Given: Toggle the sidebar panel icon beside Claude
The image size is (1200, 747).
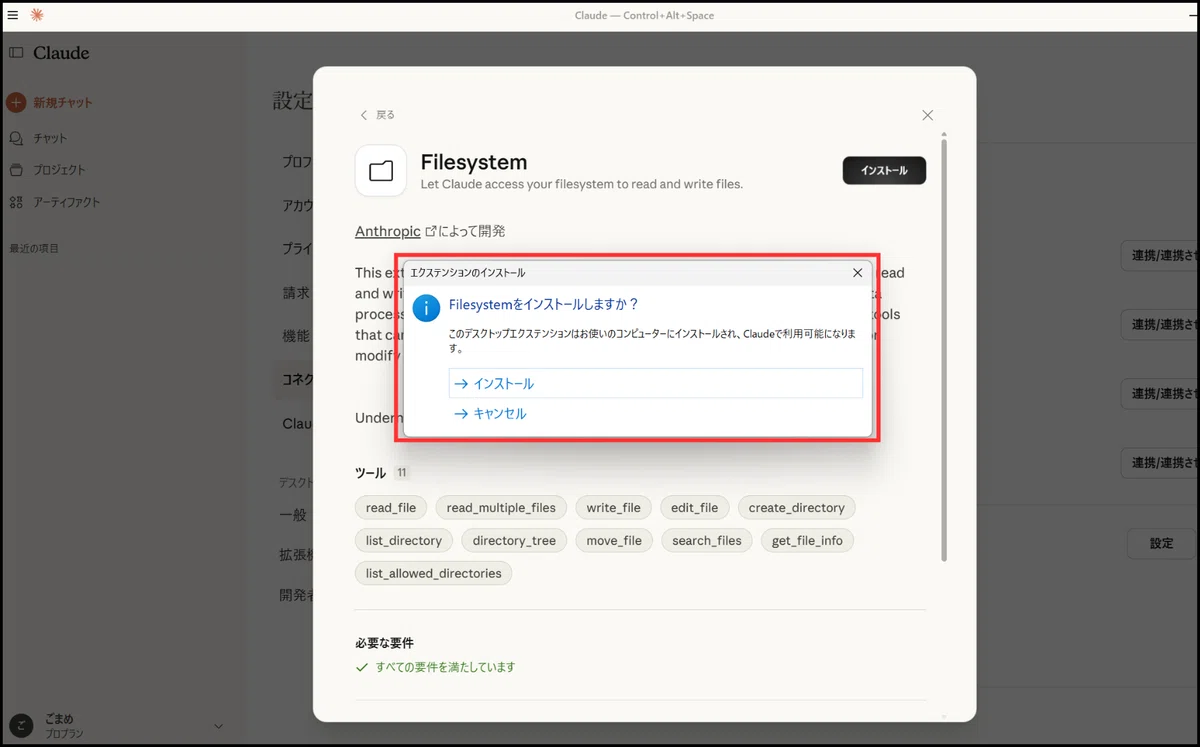Looking at the screenshot, I should coord(16,53).
